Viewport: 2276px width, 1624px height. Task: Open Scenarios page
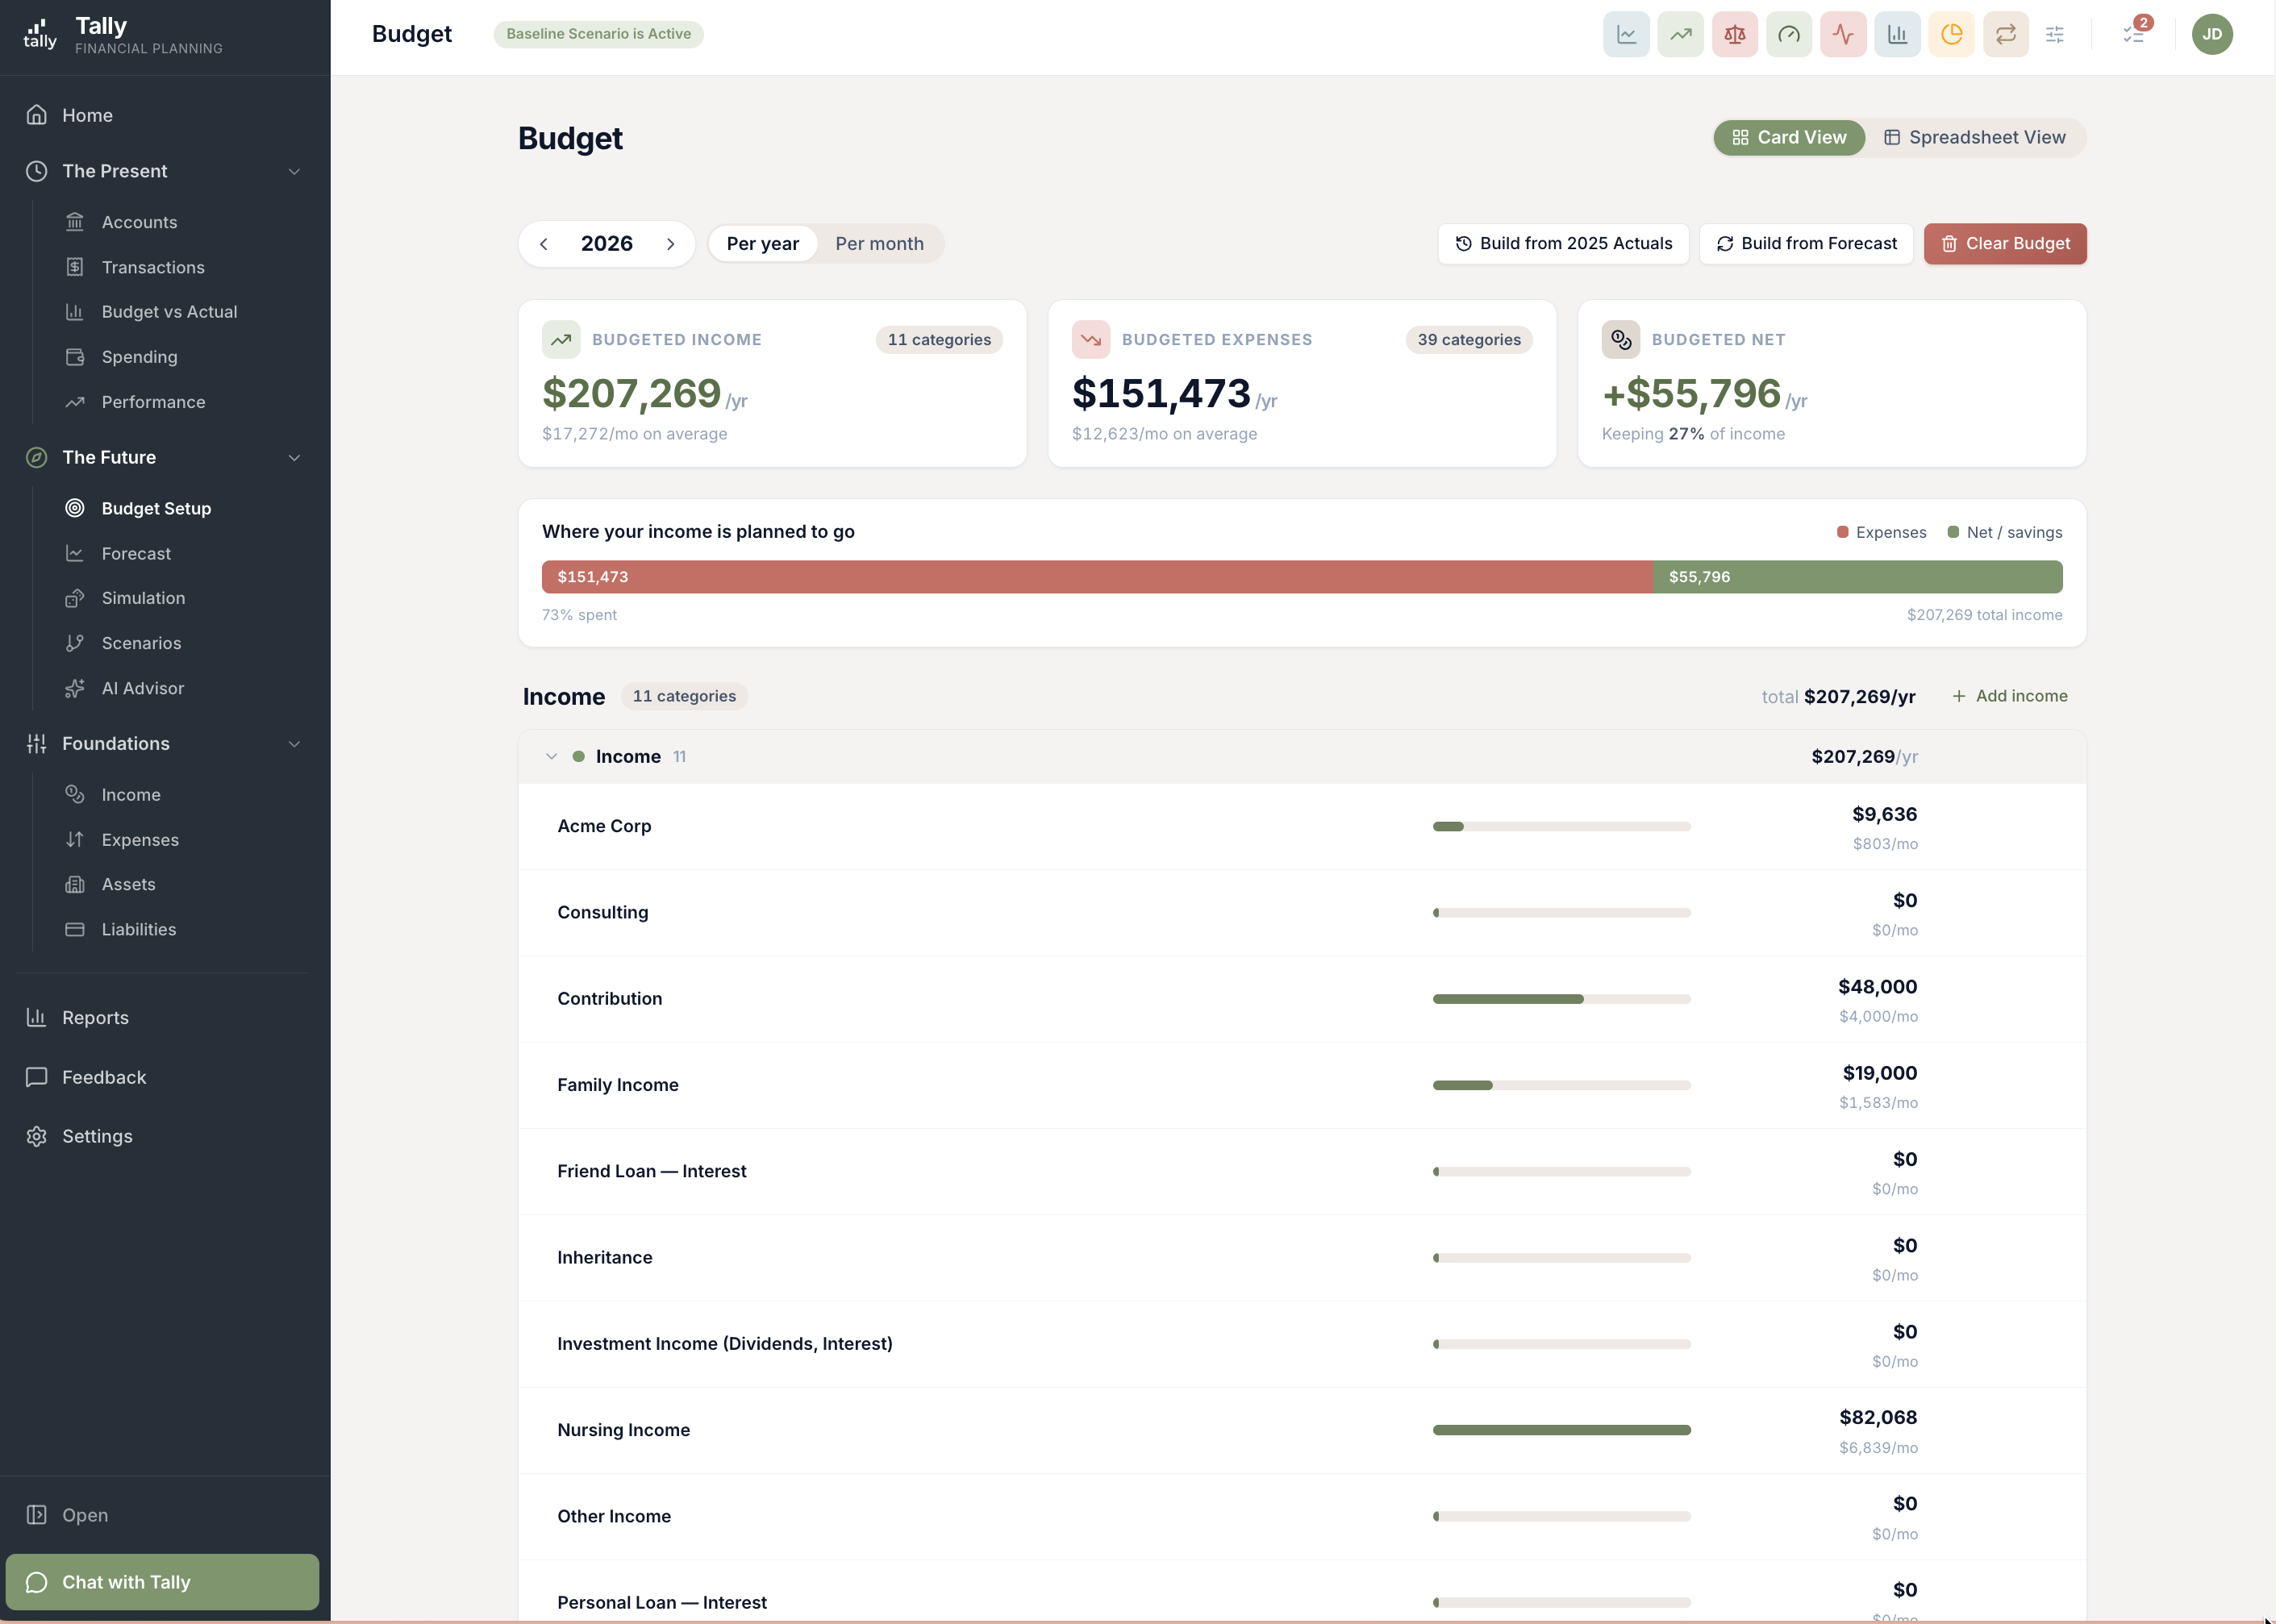click(x=141, y=643)
